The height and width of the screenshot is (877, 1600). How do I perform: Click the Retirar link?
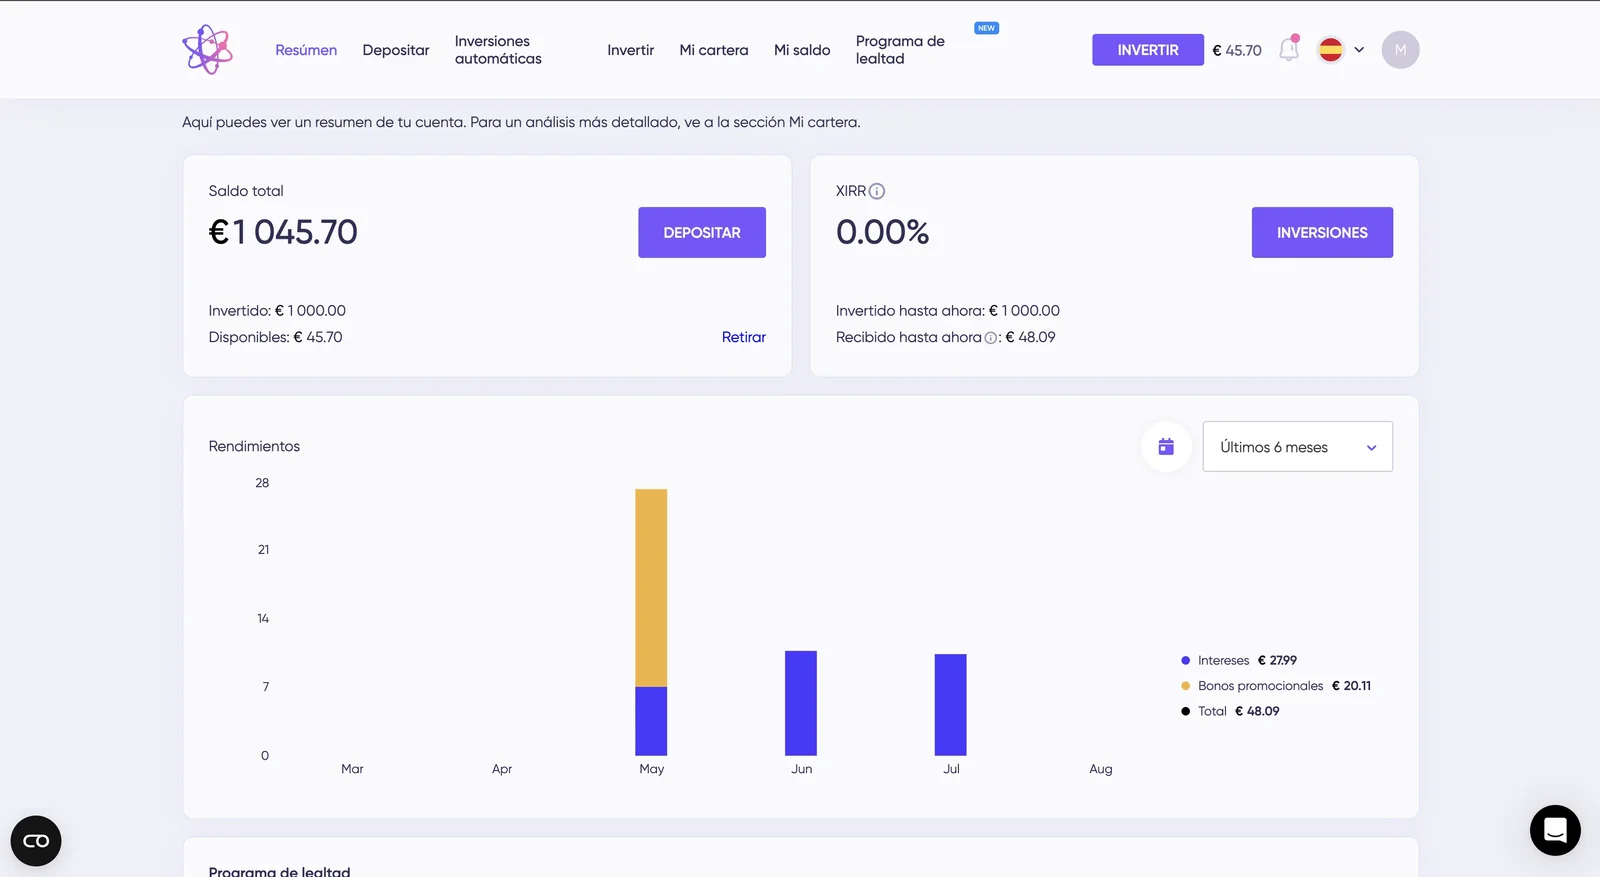click(744, 337)
